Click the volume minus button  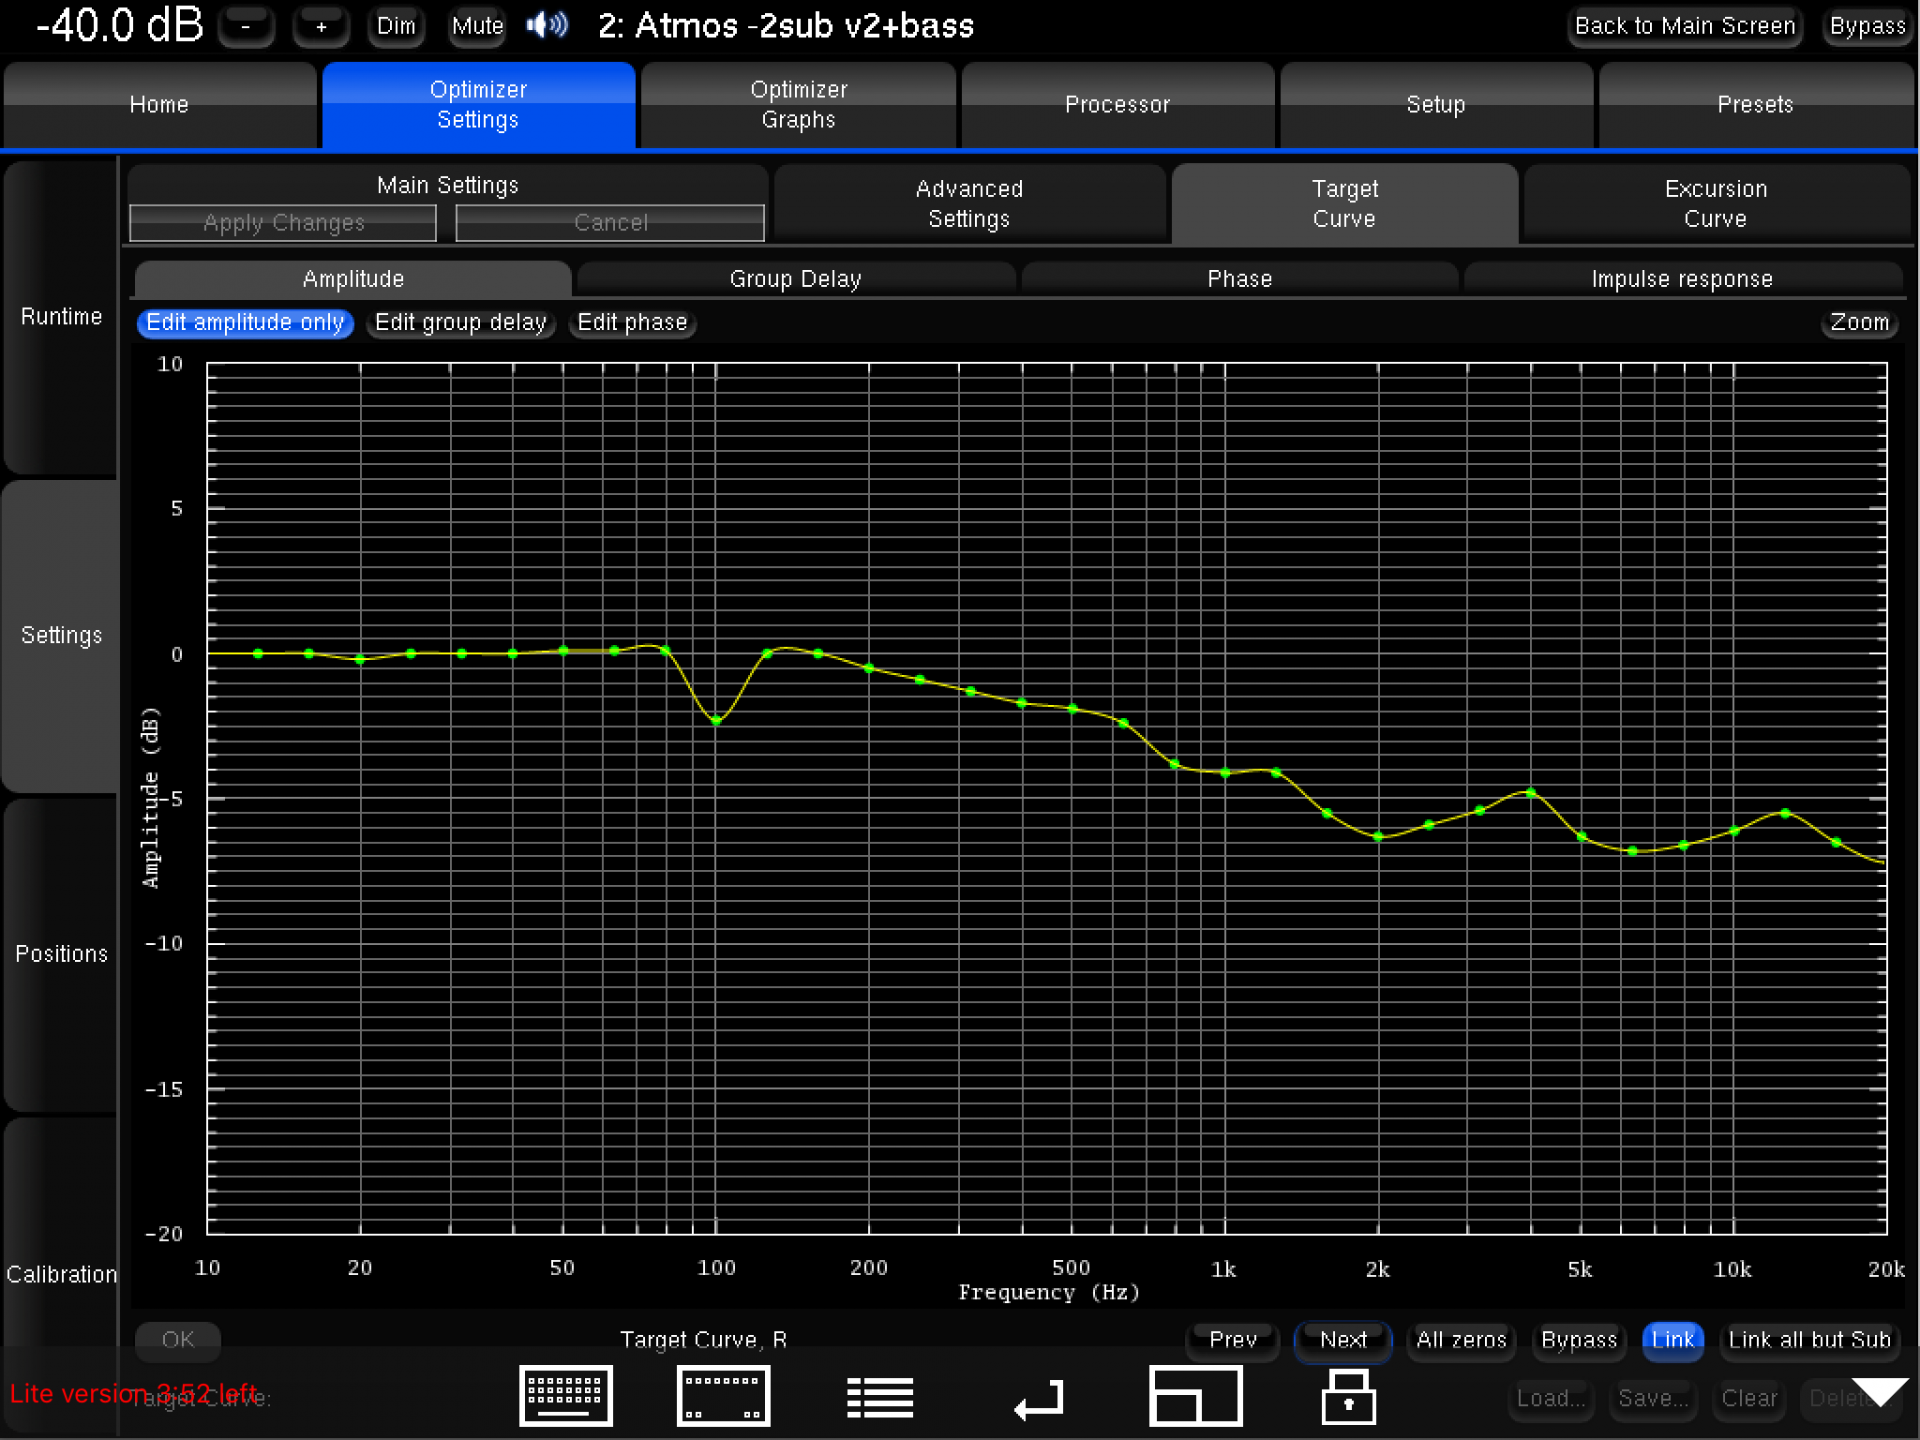[x=246, y=26]
